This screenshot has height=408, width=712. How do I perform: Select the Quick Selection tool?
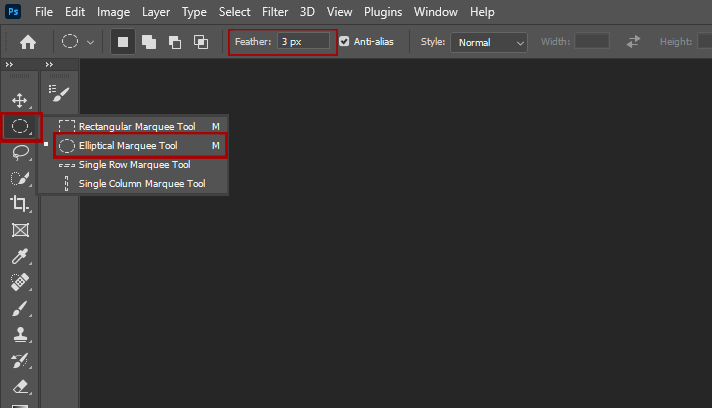(x=20, y=178)
